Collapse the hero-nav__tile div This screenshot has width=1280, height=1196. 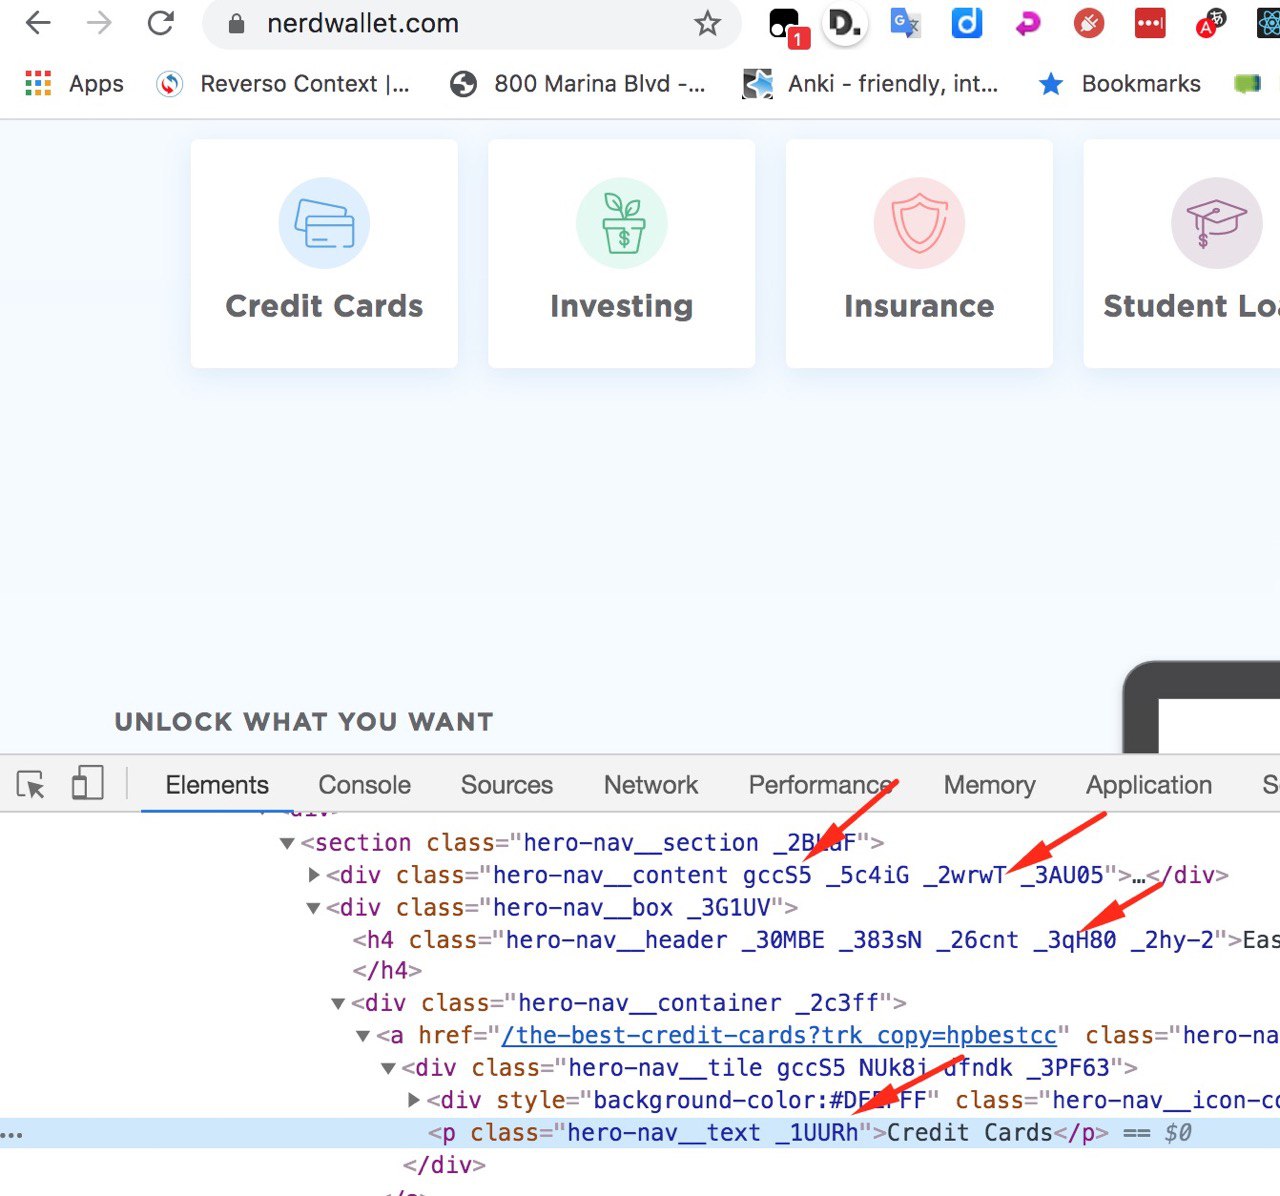[x=388, y=1068]
